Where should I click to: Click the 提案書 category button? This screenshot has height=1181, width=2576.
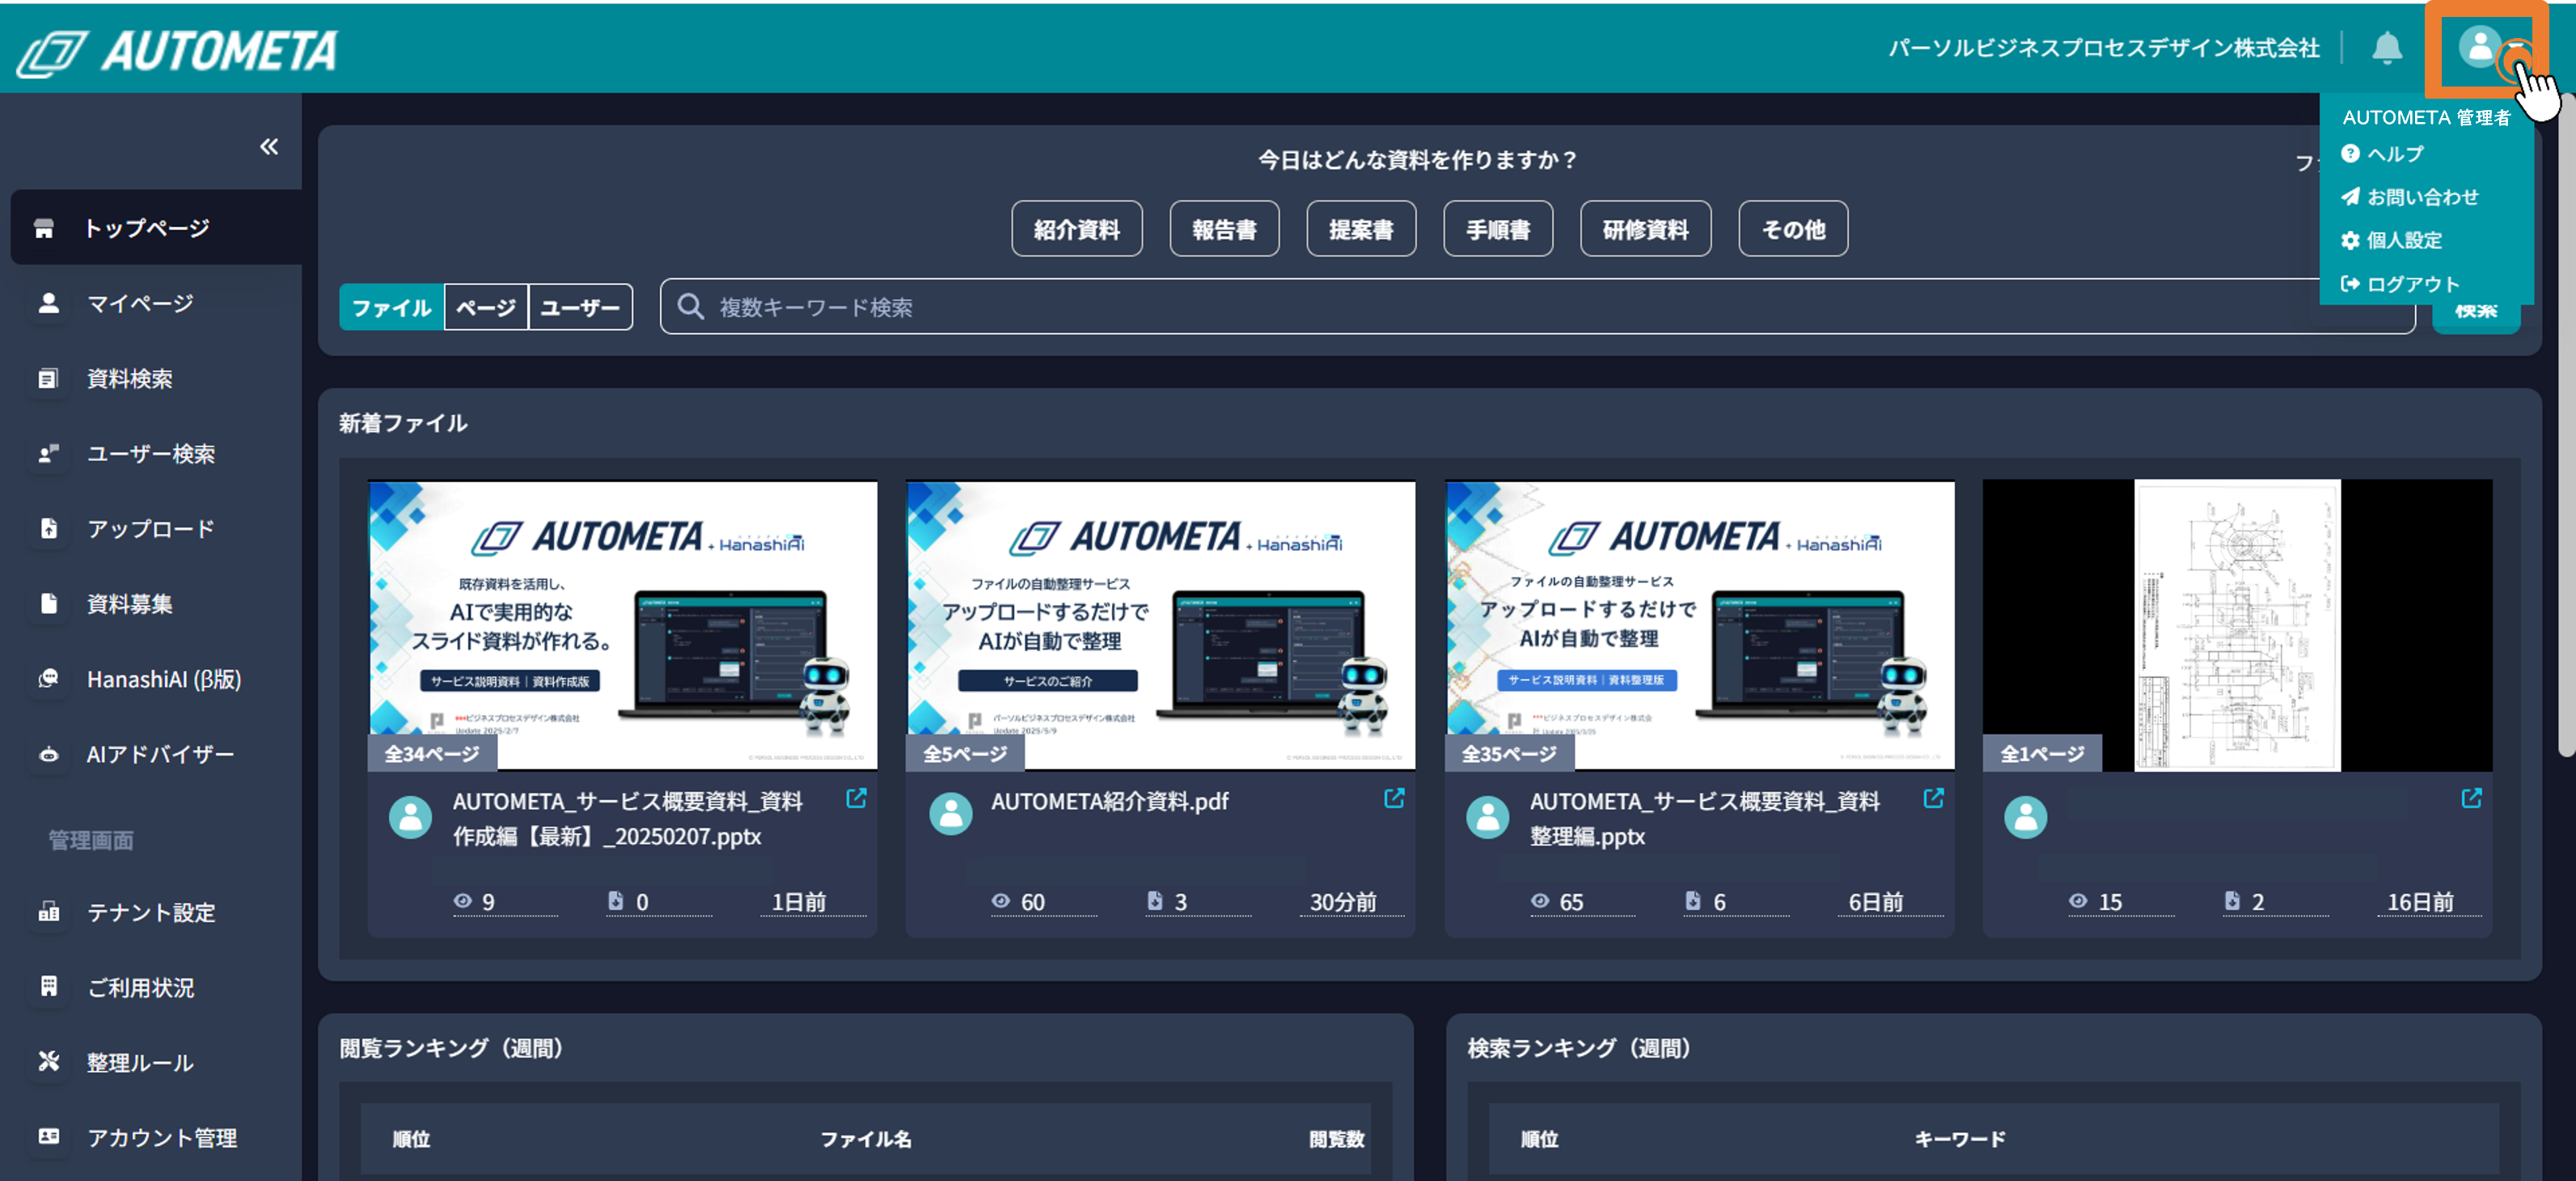pos(1361,229)
